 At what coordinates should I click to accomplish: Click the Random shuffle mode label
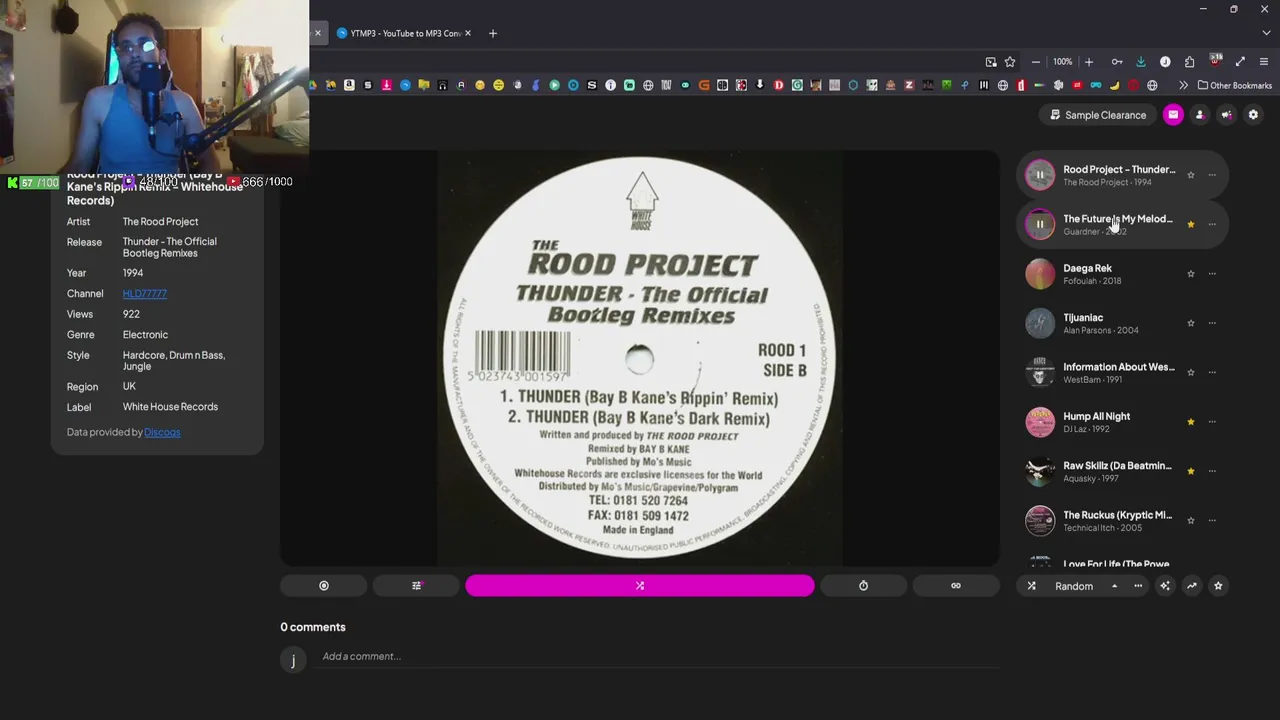click(x=1074, y=586)
